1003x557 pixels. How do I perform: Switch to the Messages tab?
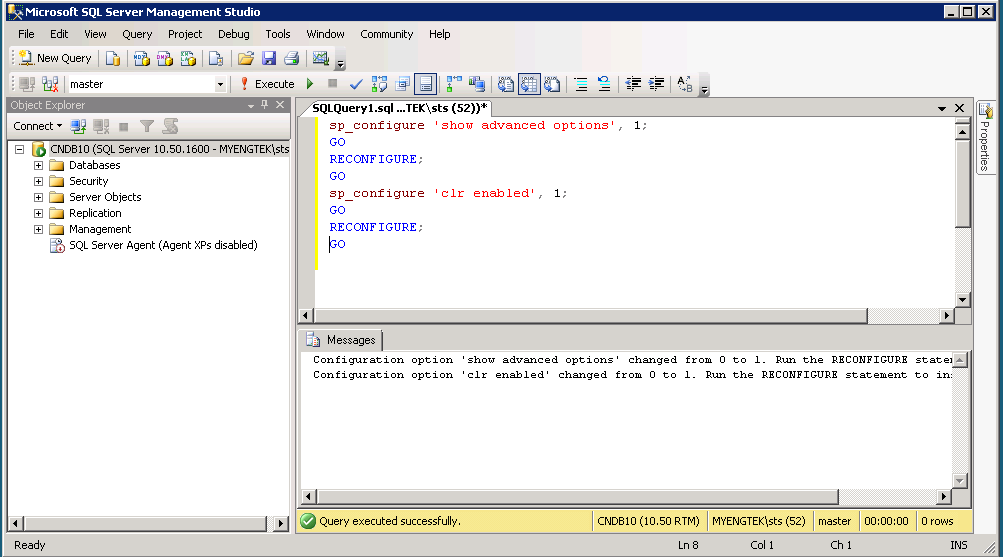pos(342,340)
